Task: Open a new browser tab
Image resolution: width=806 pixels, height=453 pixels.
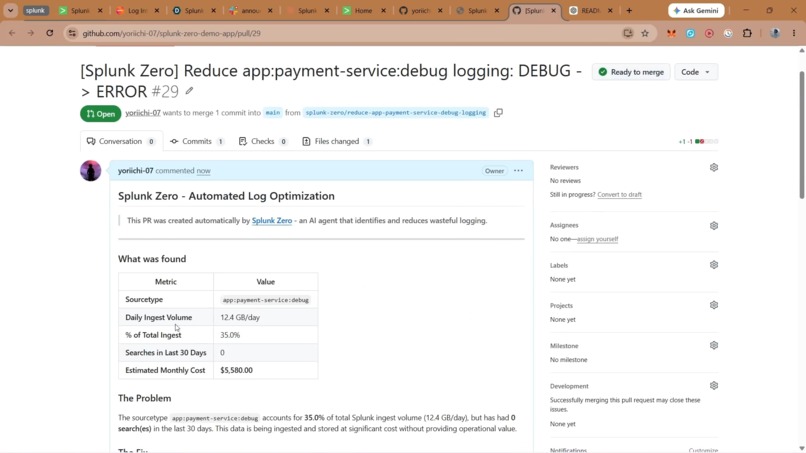Action: coord(629,10)
